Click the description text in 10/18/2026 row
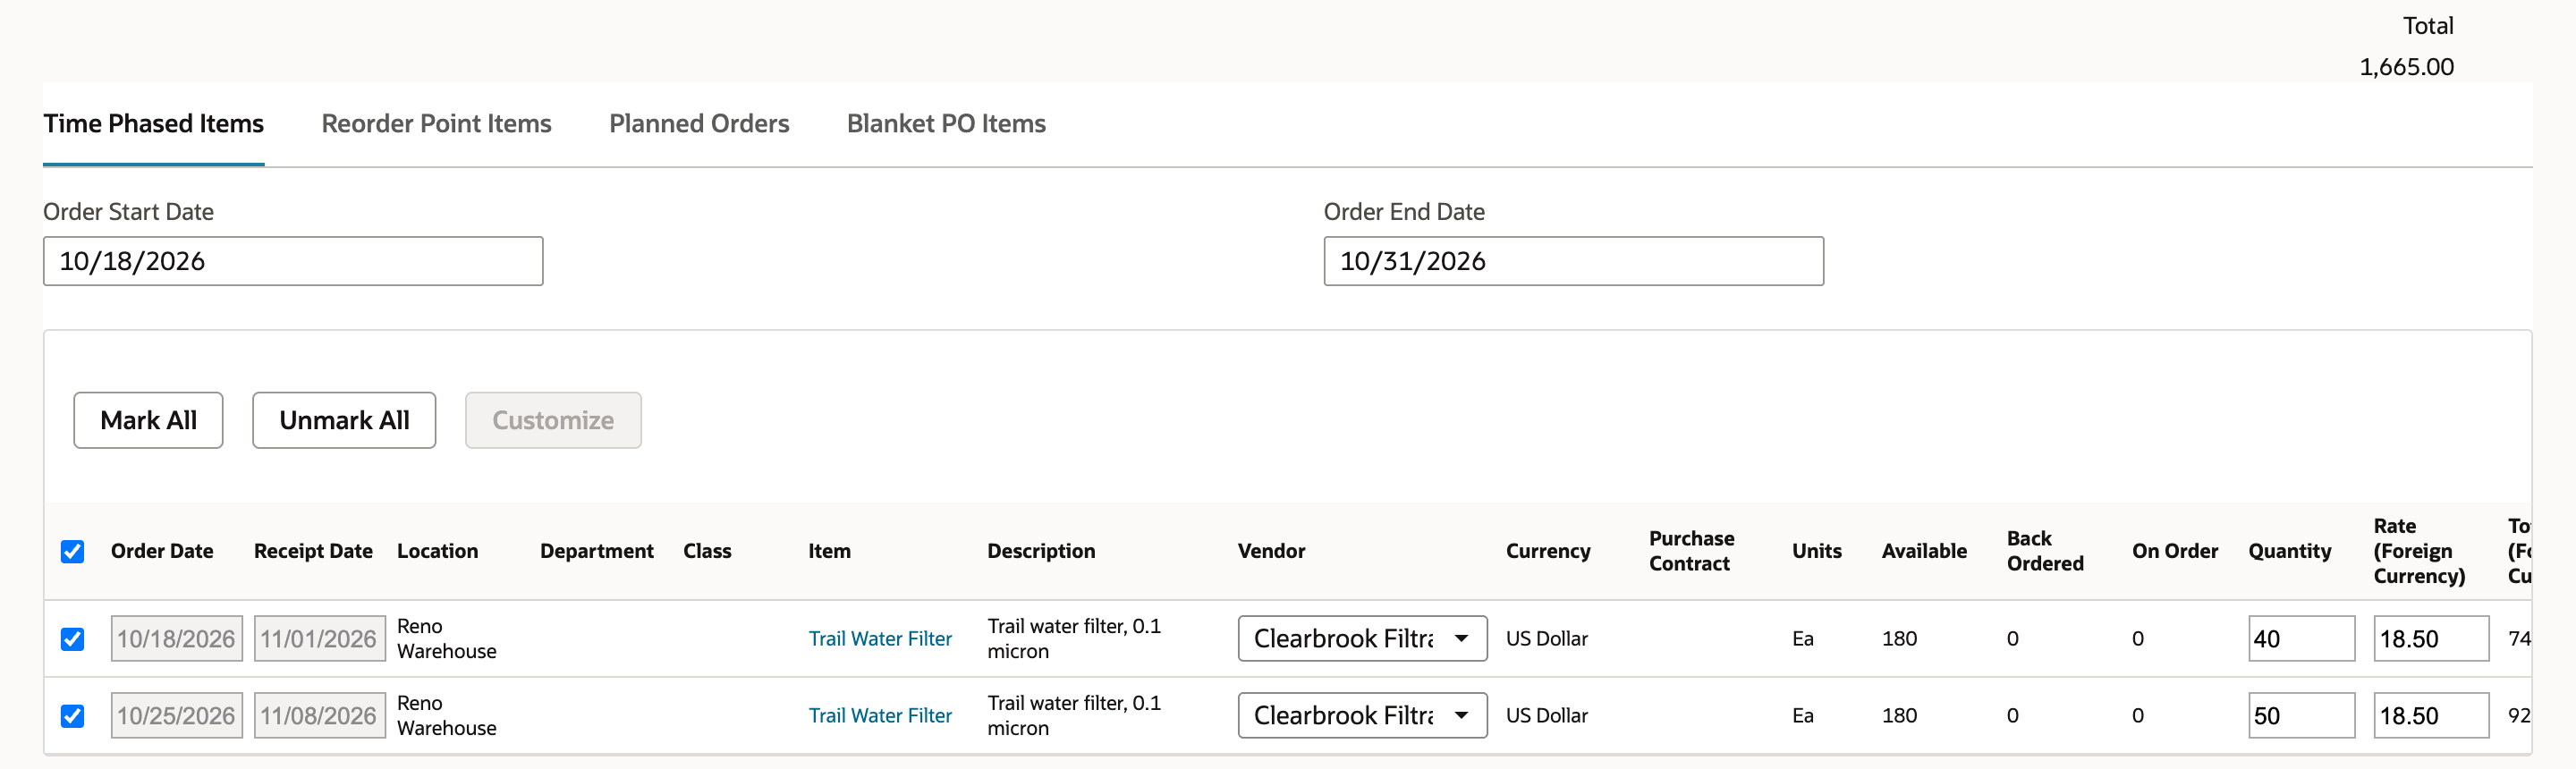 [x=1074, y=638]
